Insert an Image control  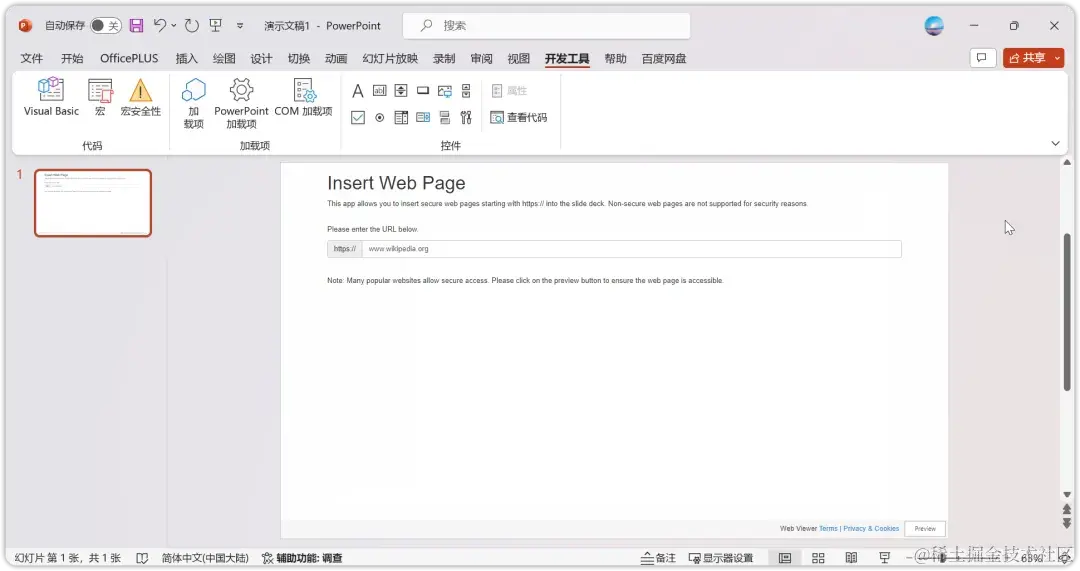pos(445,91)
